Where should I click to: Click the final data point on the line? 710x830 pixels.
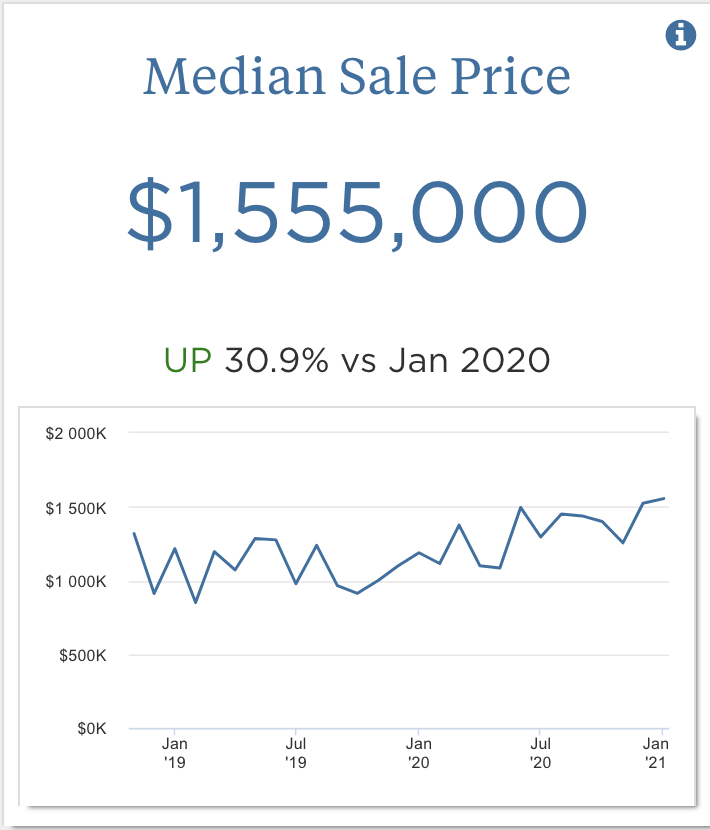[x=664, y=498]
